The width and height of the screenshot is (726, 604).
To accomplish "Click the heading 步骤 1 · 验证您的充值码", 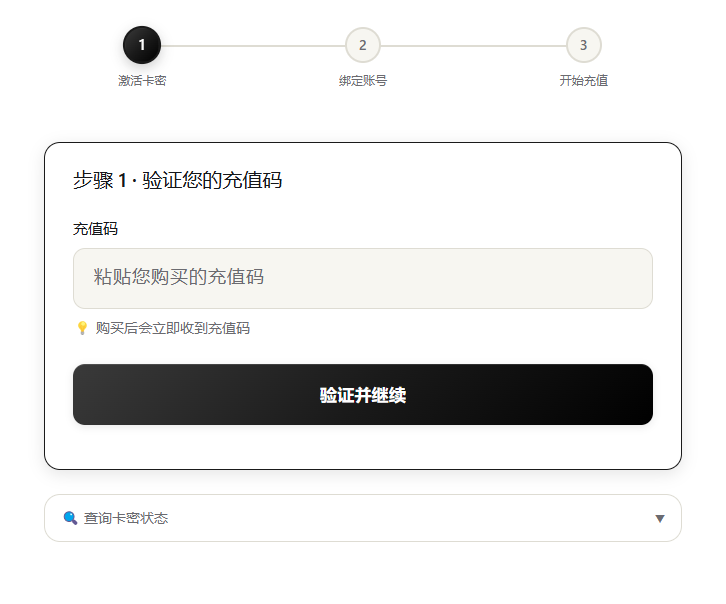I will (x=177, y=180).
